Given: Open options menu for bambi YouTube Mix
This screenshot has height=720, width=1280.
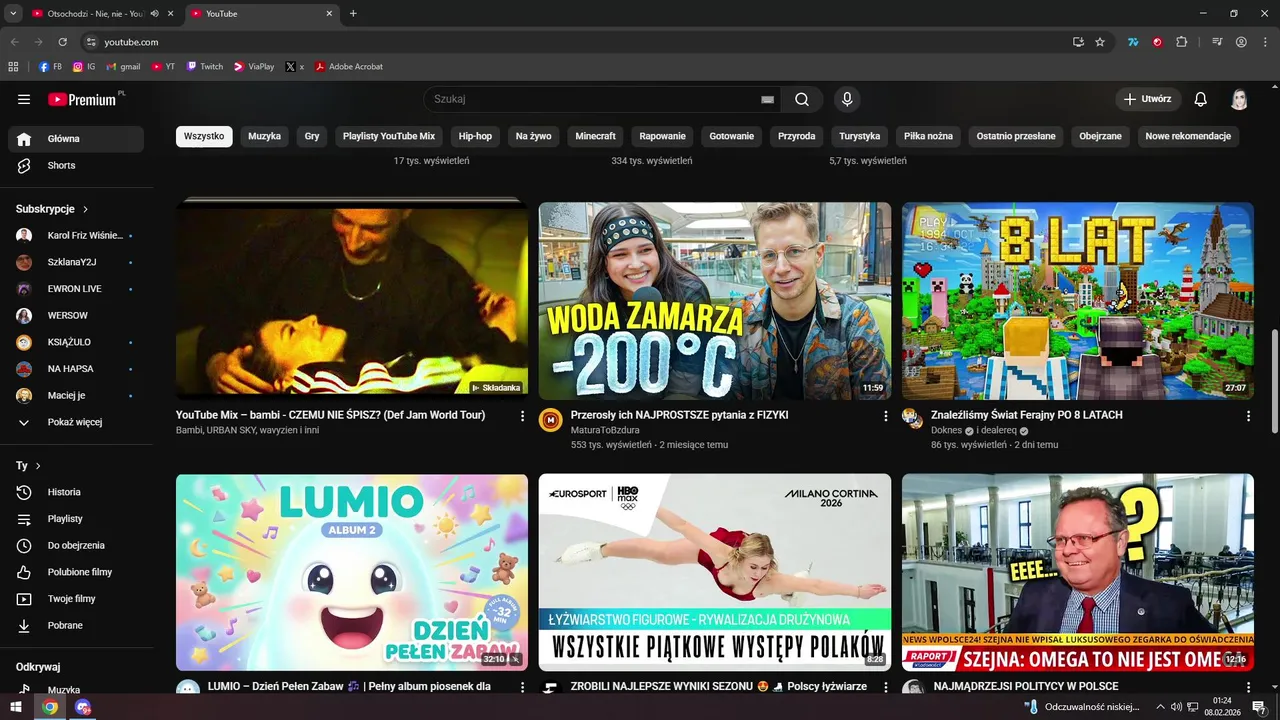Looking at the screenshot, I should pyautogui.click(x=522, y=416).
